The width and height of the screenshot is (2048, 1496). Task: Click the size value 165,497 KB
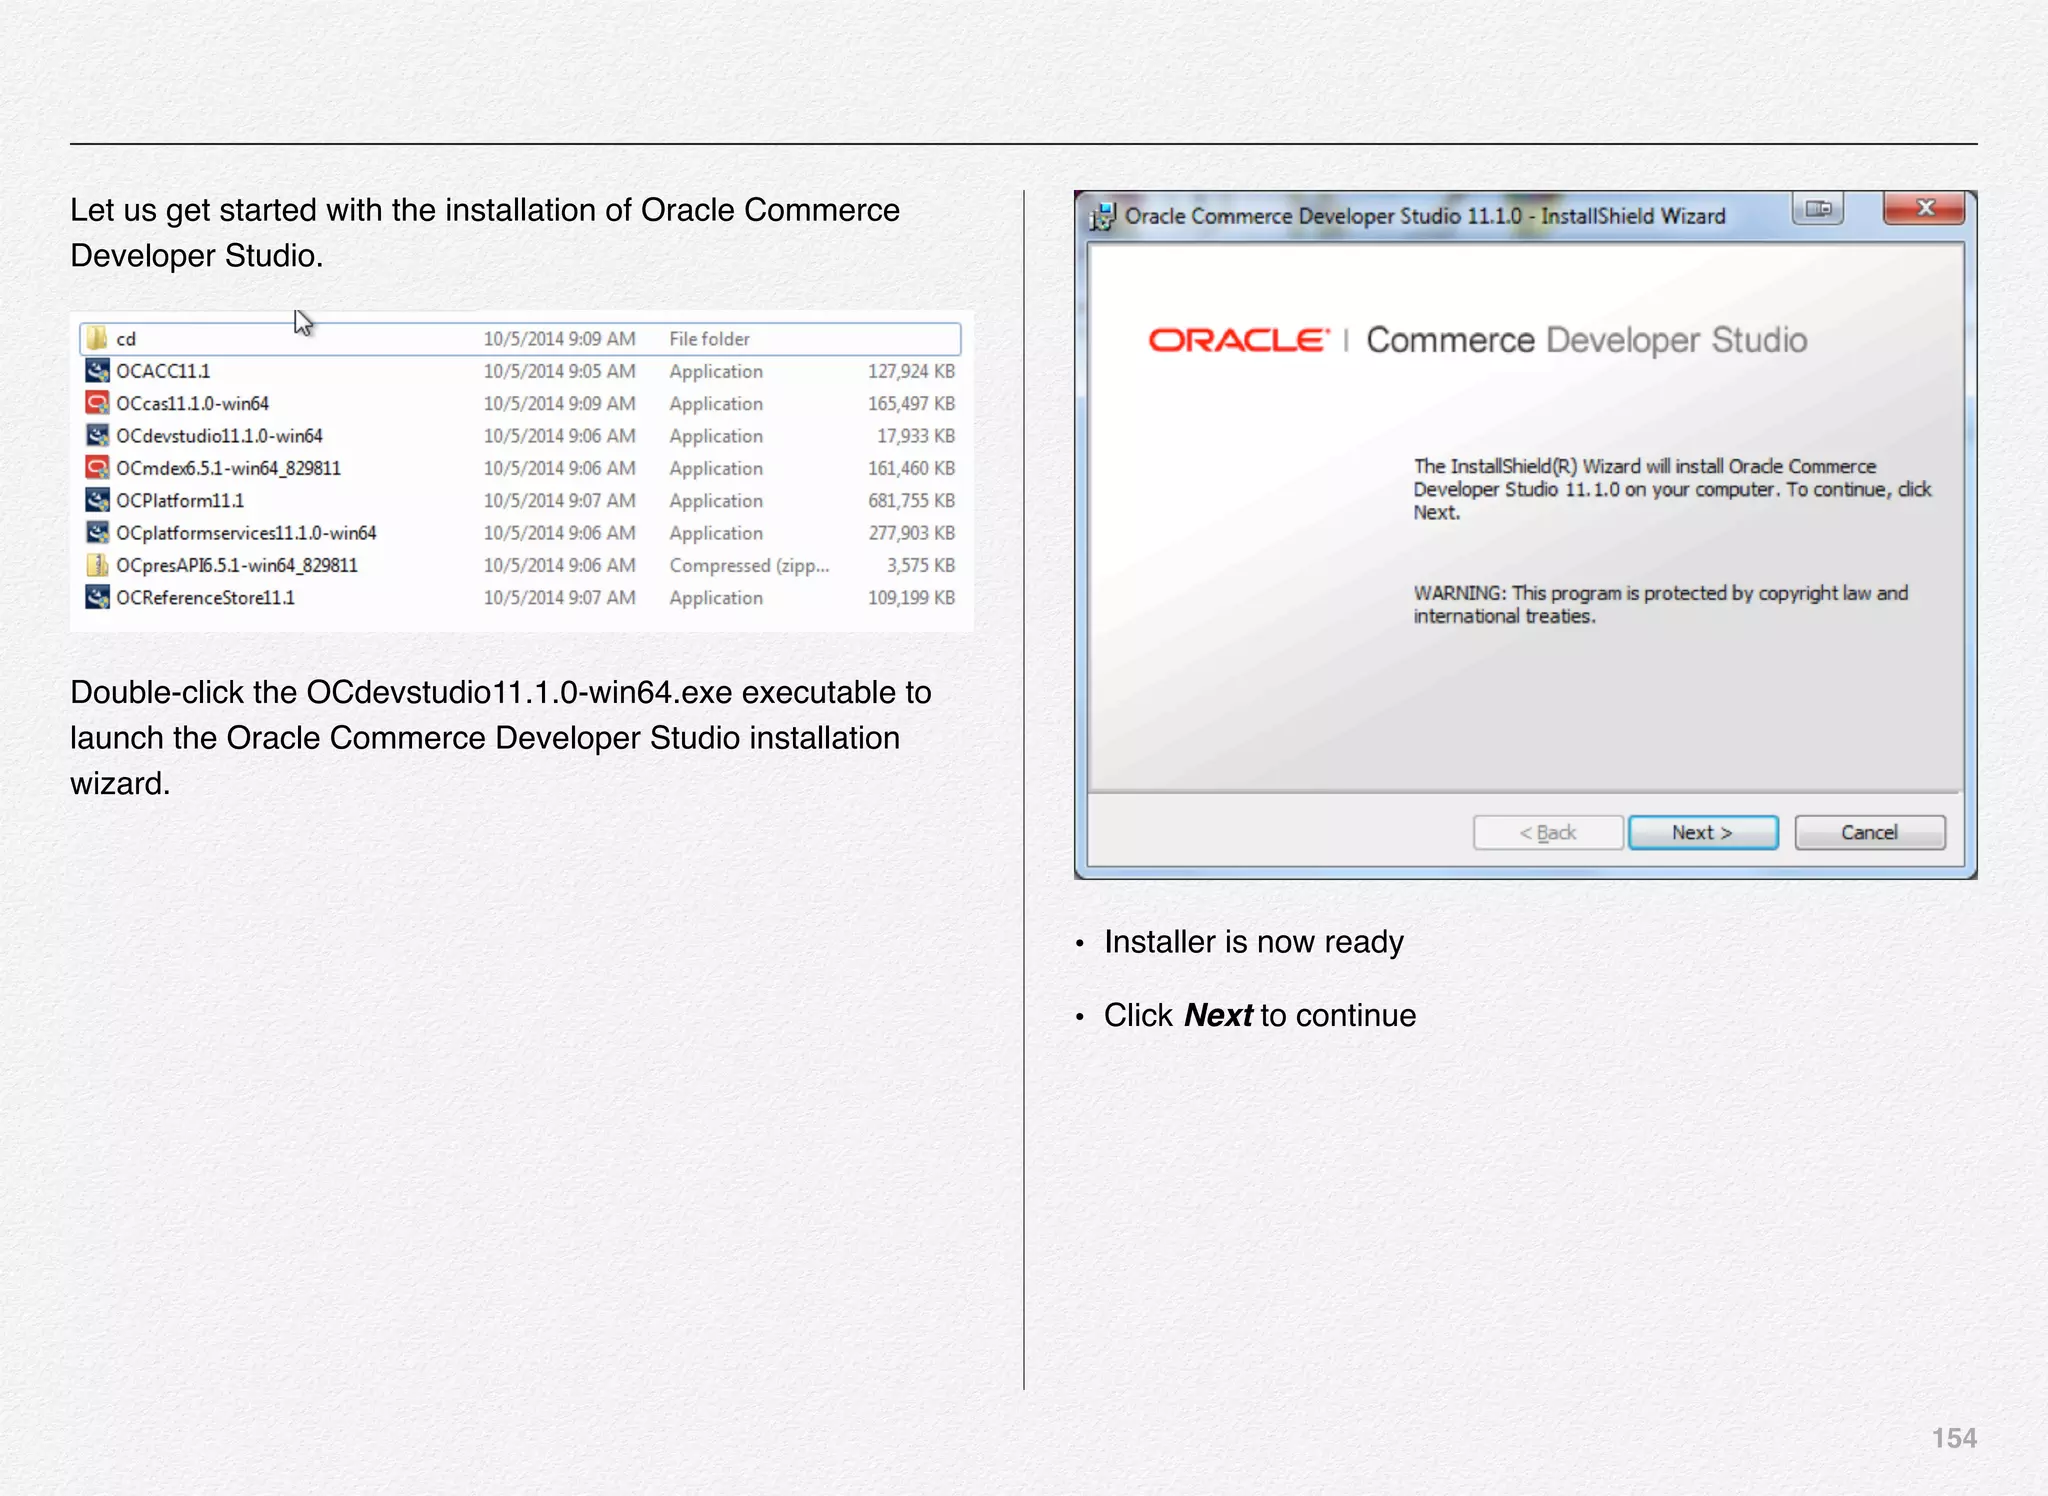point(912,403)
